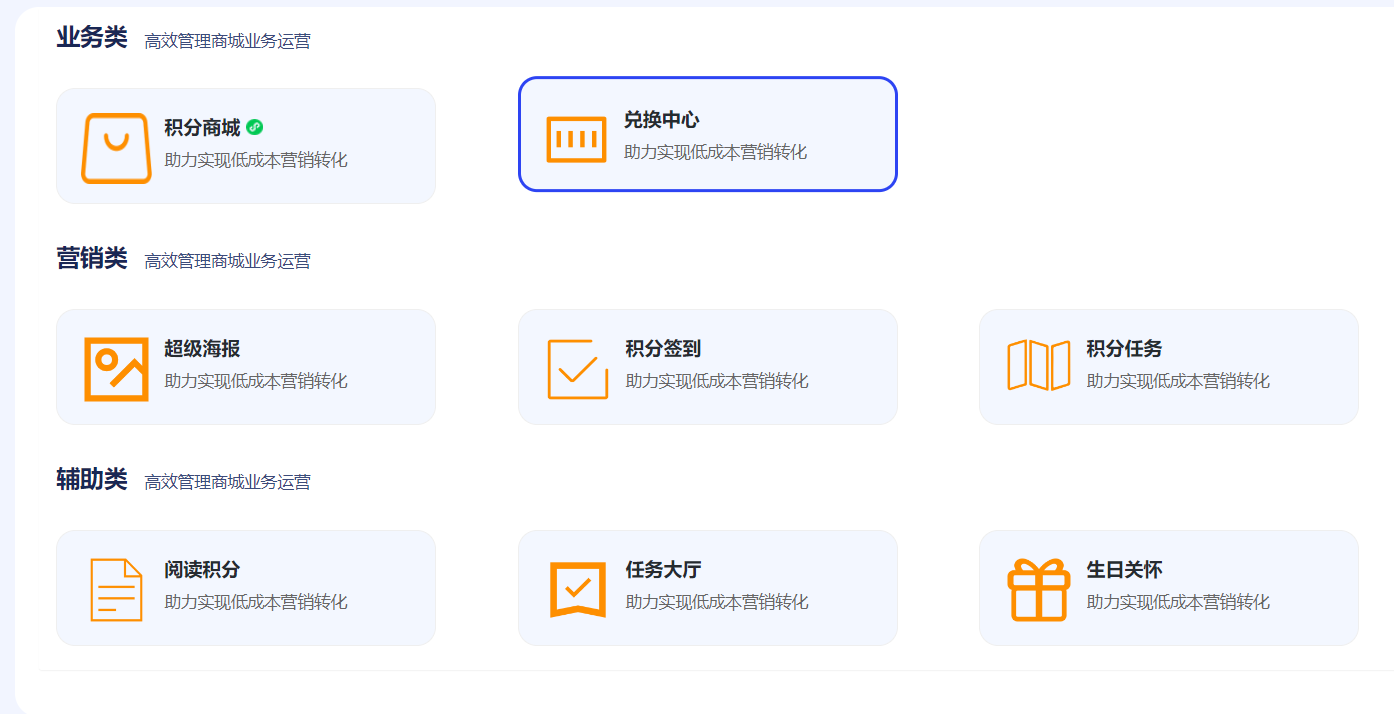Click 助力实现低成本营销转化 under 任务大厅
1394x714 pixels.
718,601
